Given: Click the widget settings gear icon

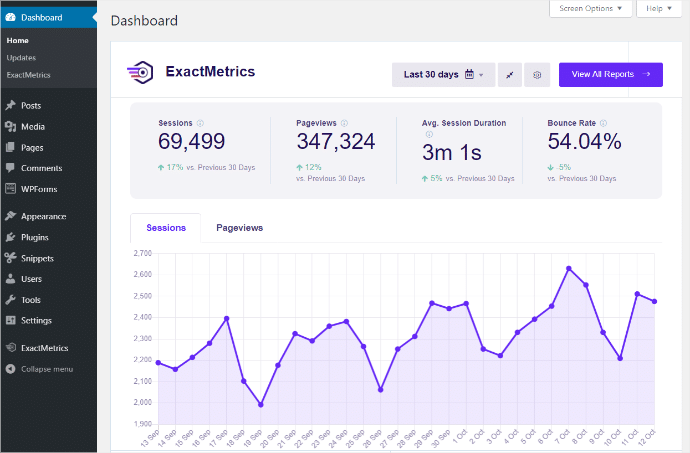Looking at the screenshot, I should click(x=537, y=75).
